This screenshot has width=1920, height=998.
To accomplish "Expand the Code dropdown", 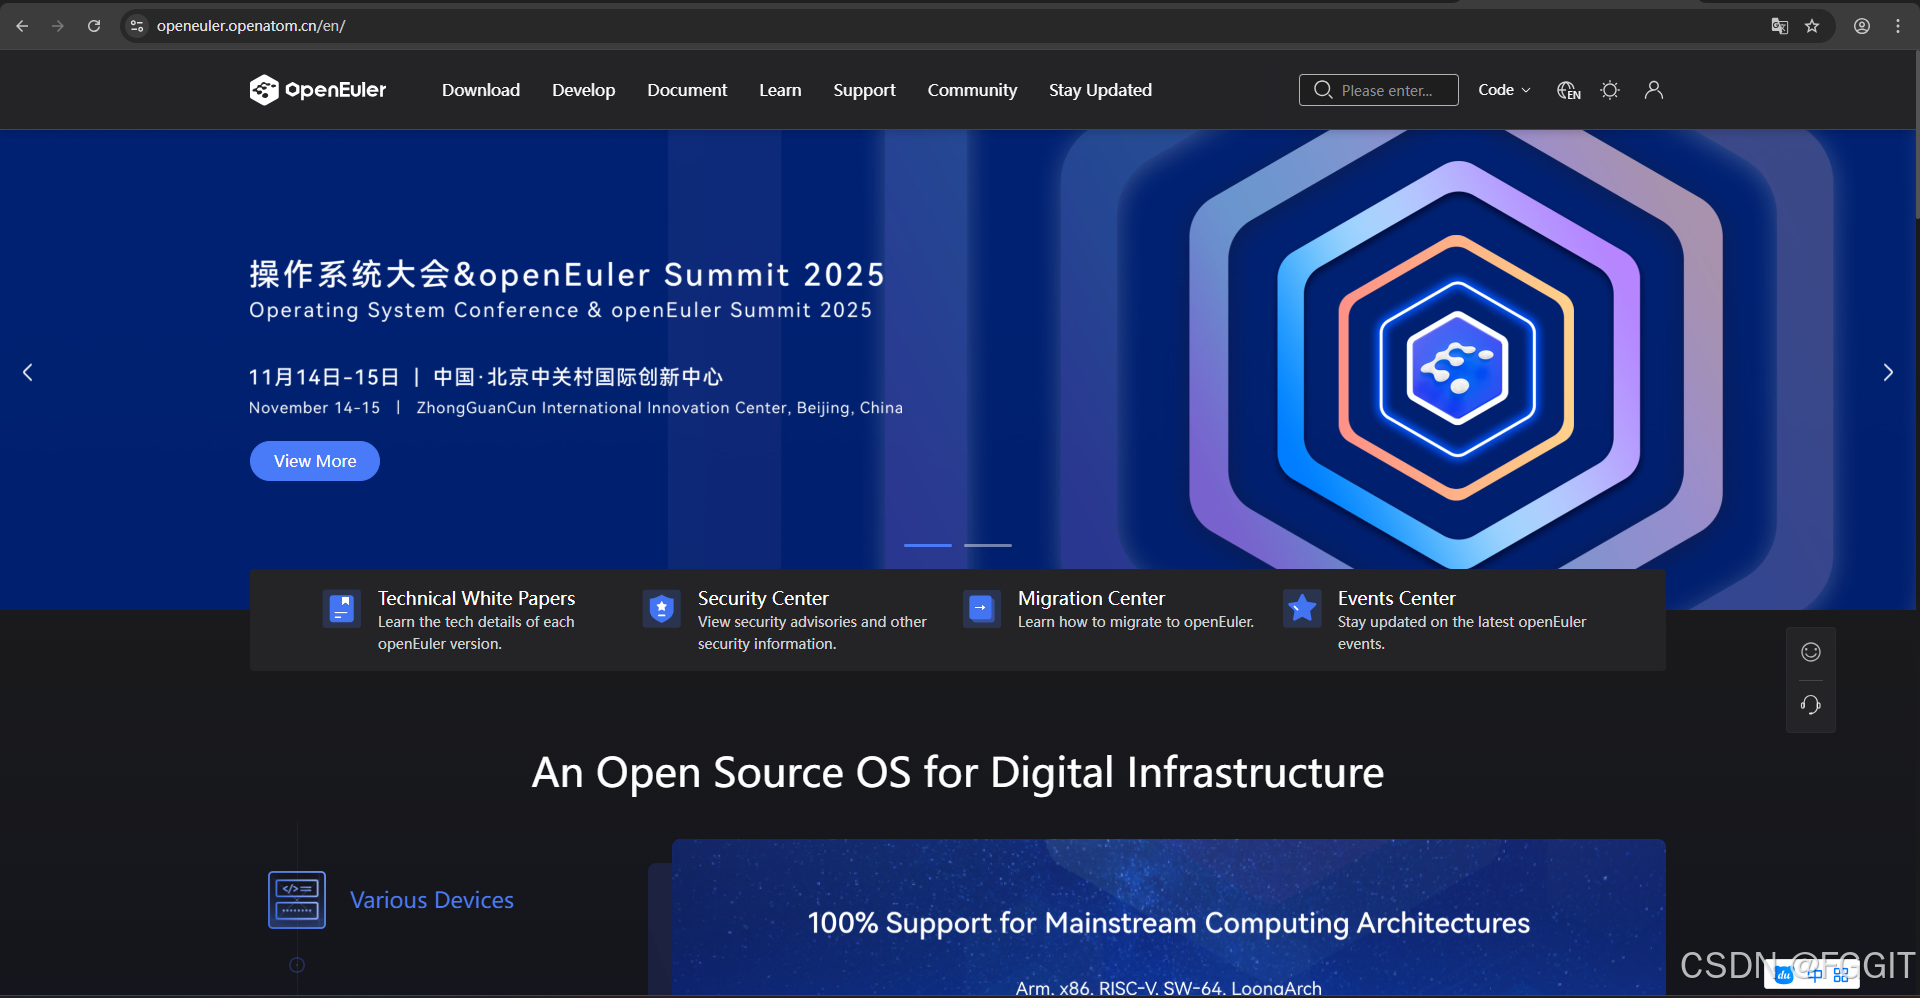I will 1504,90.
